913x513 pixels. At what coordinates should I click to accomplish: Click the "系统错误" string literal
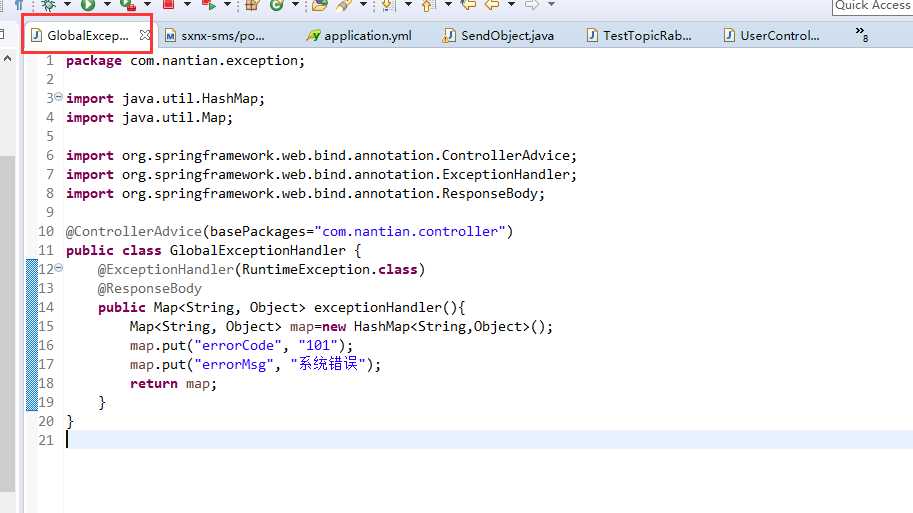pyautogui.click(x=328, y=365)
